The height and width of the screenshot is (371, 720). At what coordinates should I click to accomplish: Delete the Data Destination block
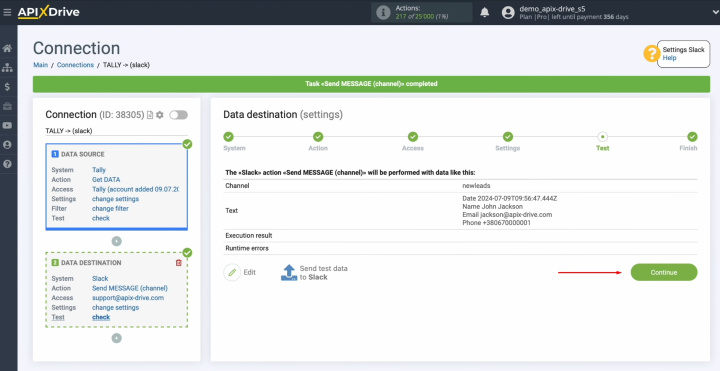[x=179, y=263]
